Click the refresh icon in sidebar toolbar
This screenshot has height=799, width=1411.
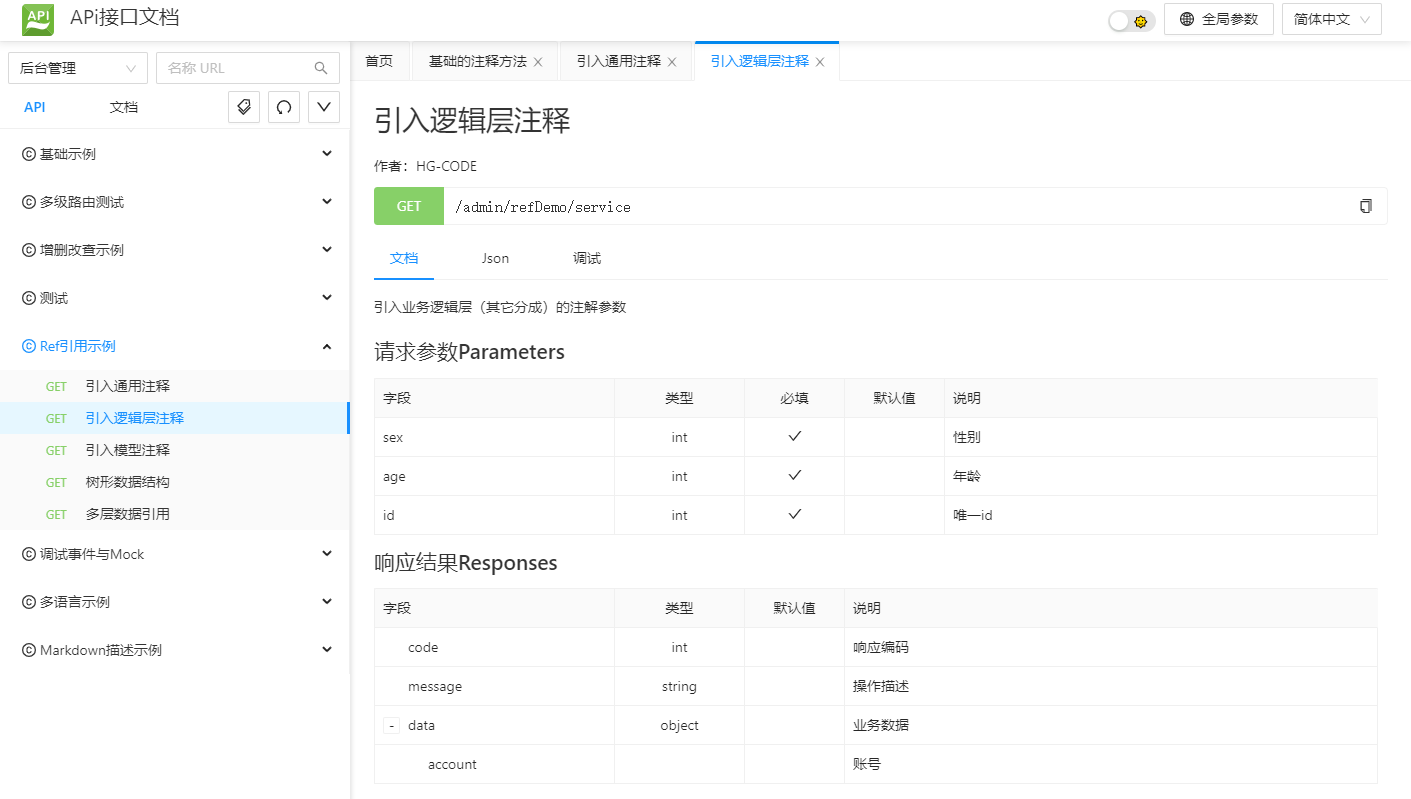284,107
